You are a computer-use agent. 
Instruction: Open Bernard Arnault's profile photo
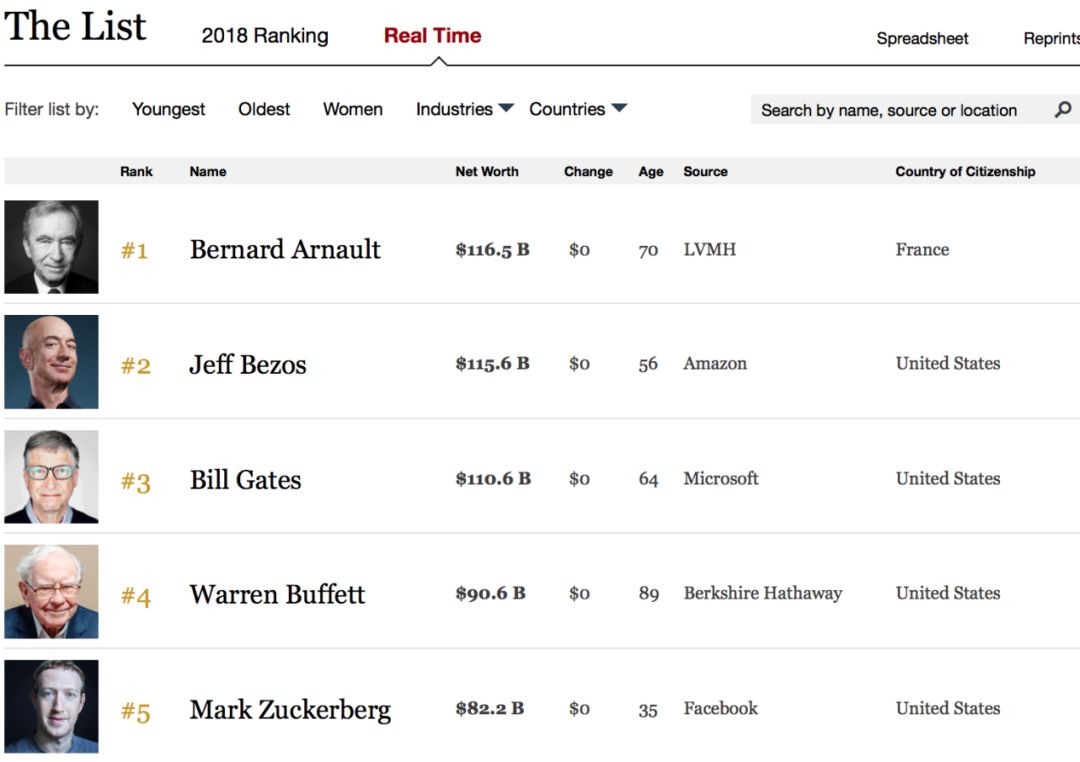click(51, 247)
